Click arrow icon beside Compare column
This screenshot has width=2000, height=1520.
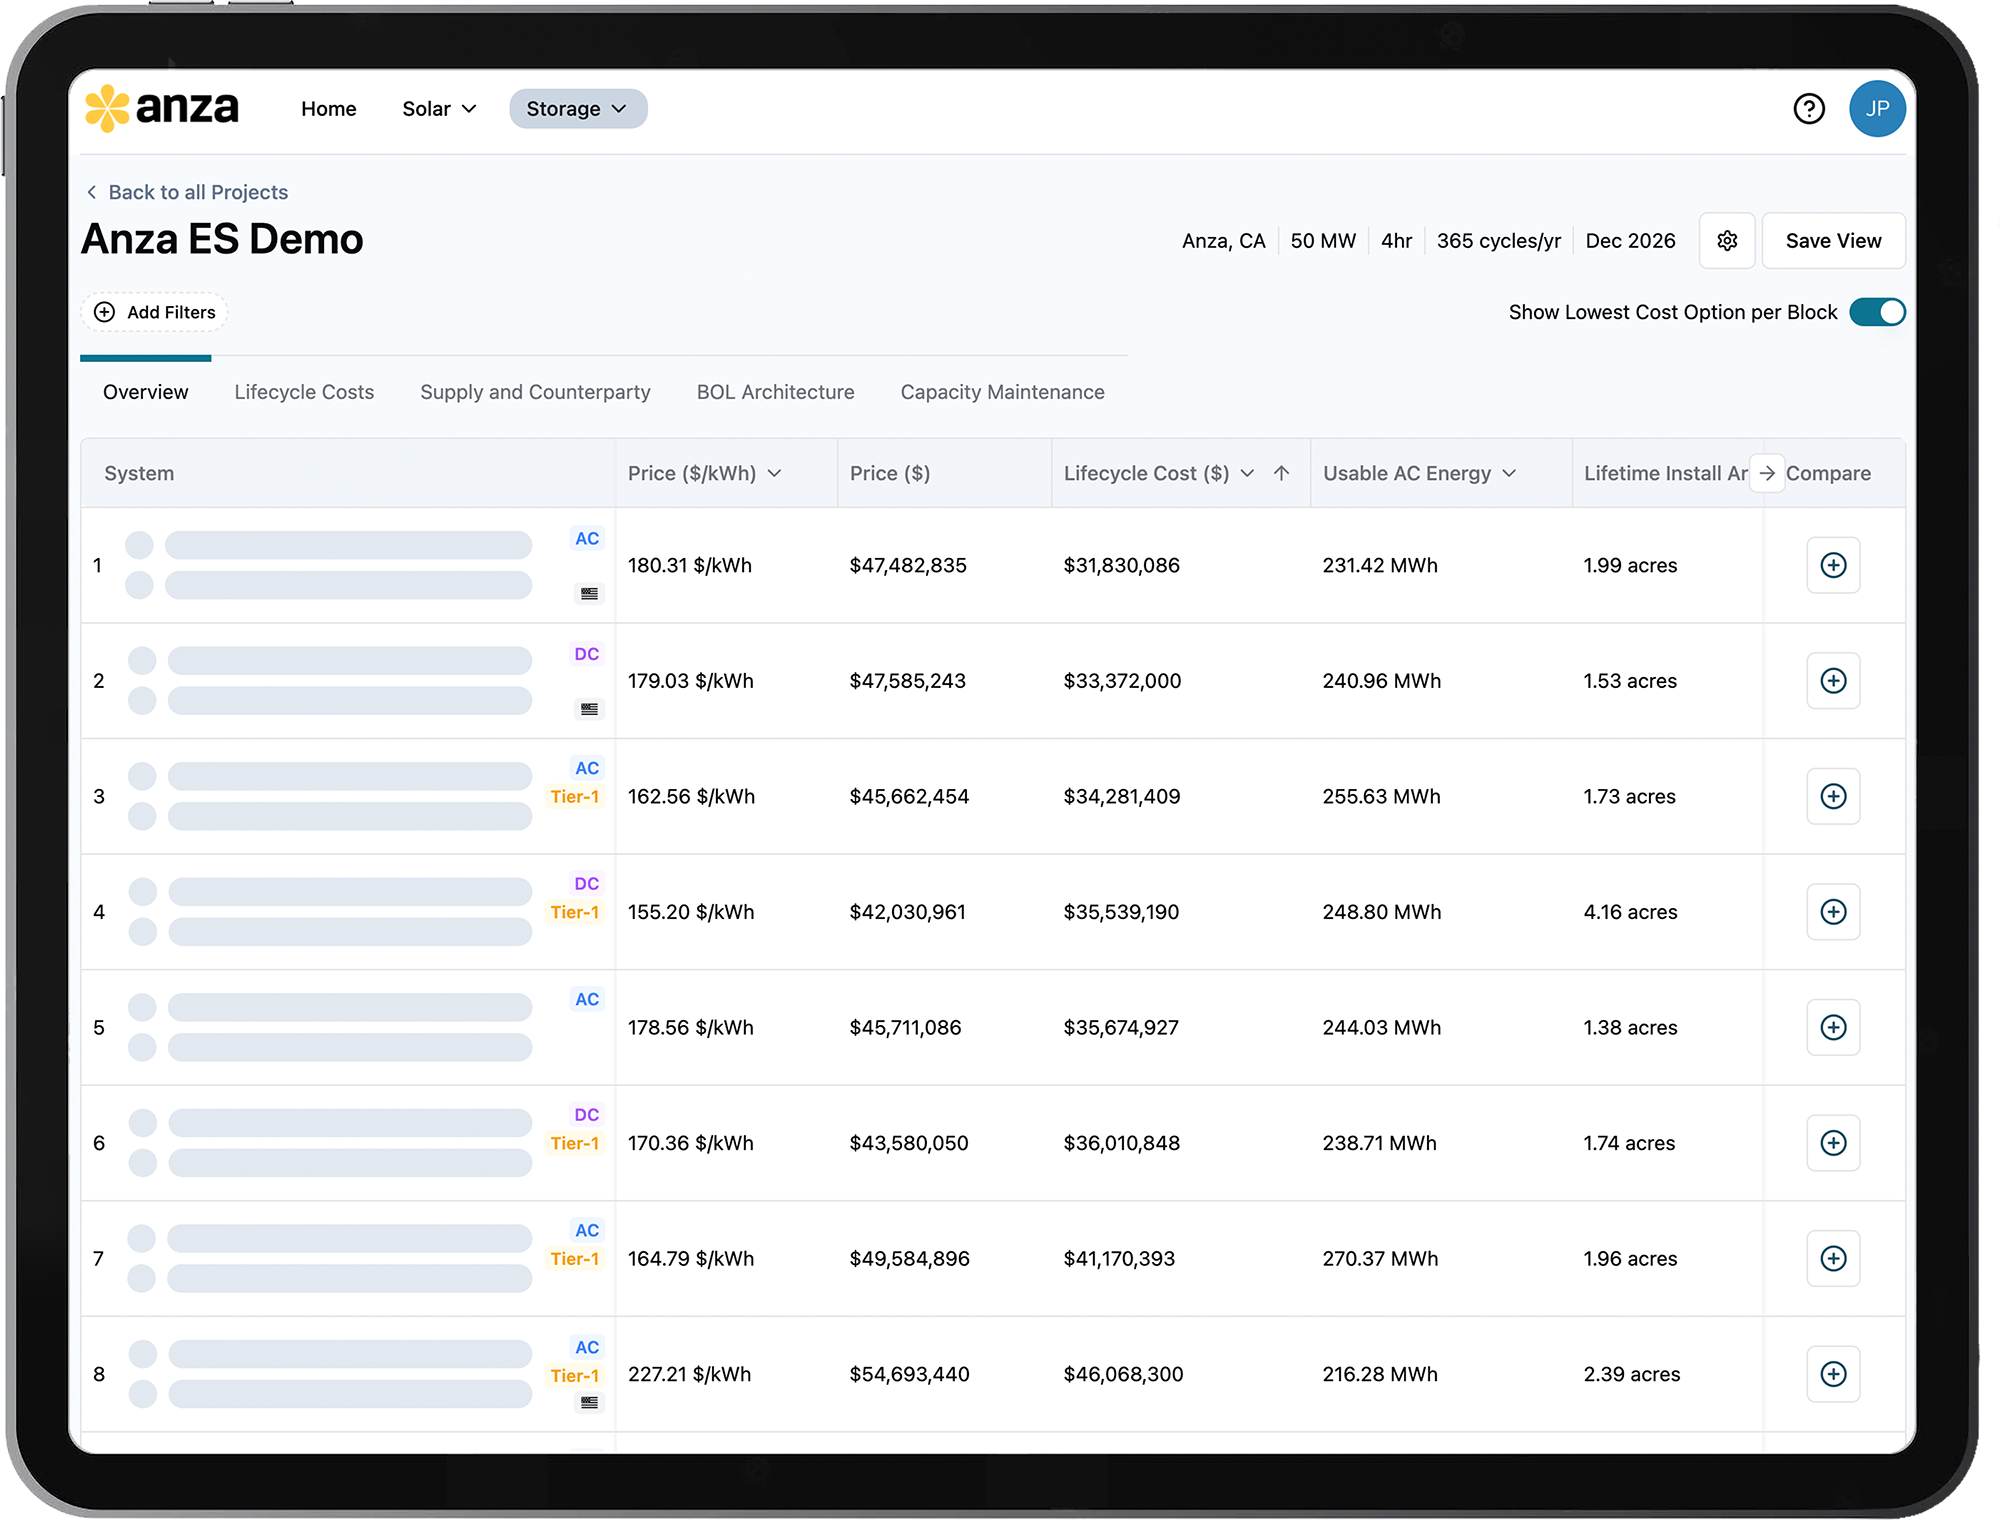[x=1767, y=473]
